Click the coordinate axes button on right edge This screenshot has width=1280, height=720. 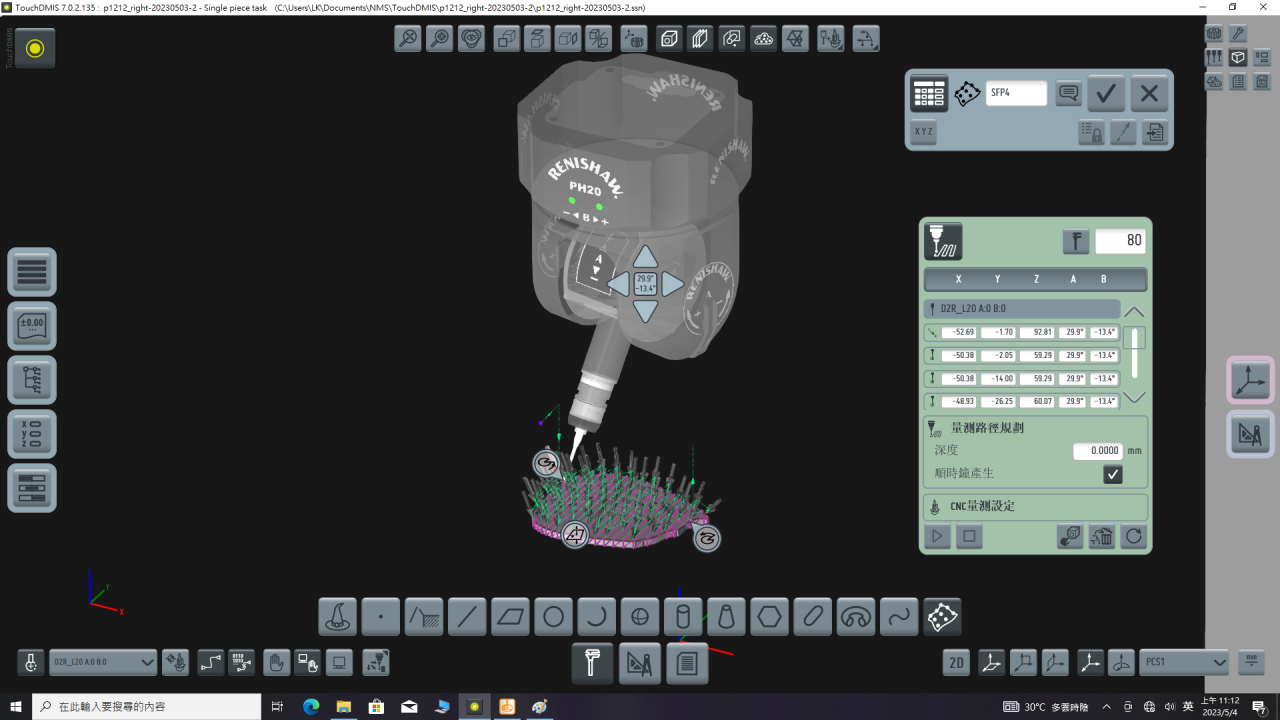click(x=1250, y=380)
